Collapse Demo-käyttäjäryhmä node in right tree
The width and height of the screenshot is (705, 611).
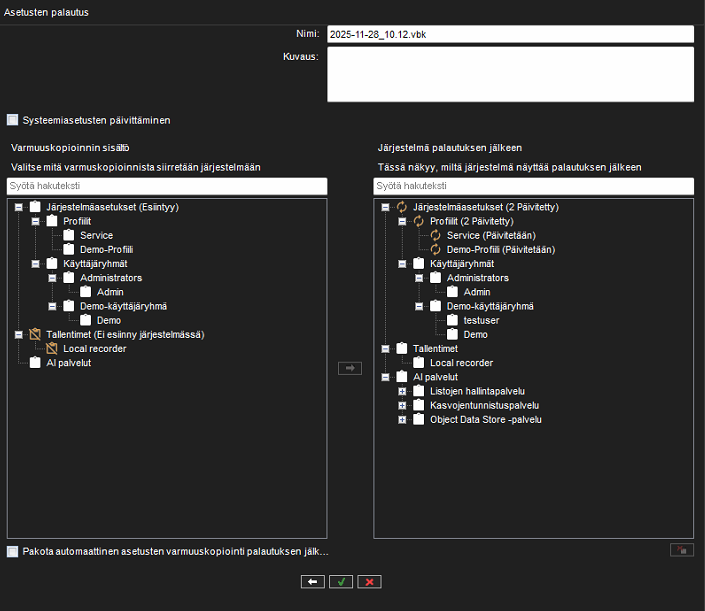(x=419, y=306)
